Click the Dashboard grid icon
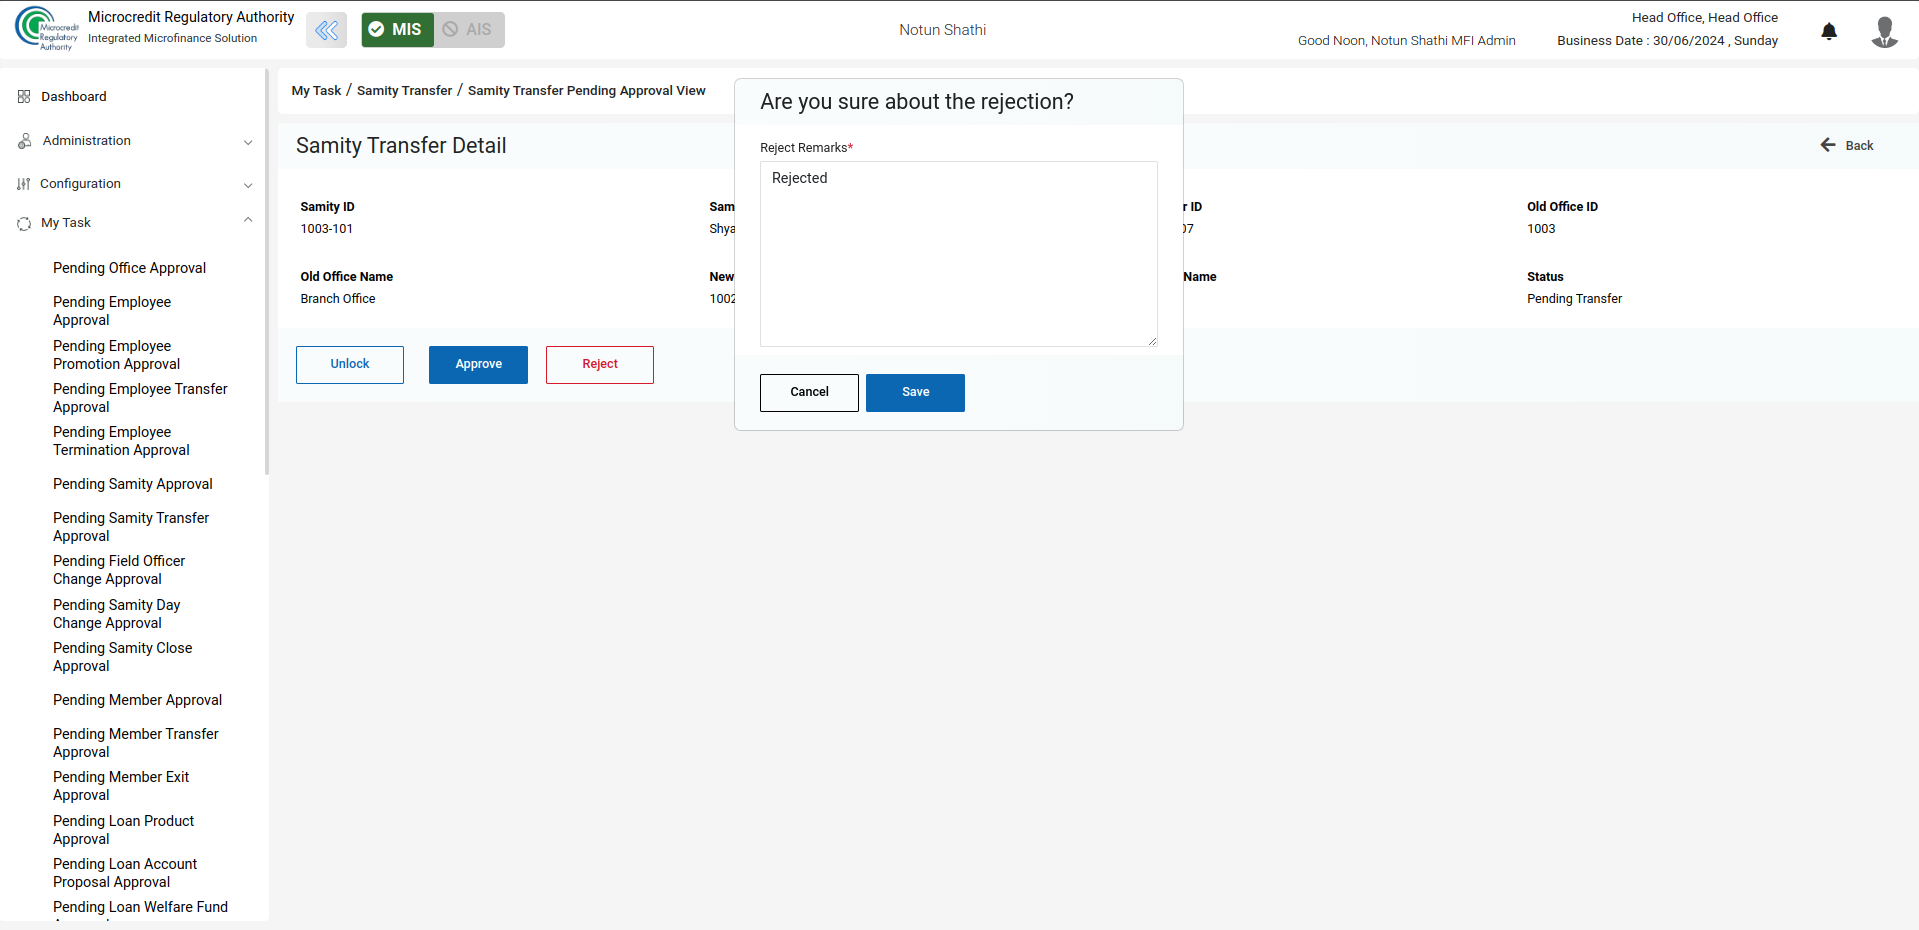This screenshot has height=930, width=1919. pyautogui.click(x=24, y=97)
